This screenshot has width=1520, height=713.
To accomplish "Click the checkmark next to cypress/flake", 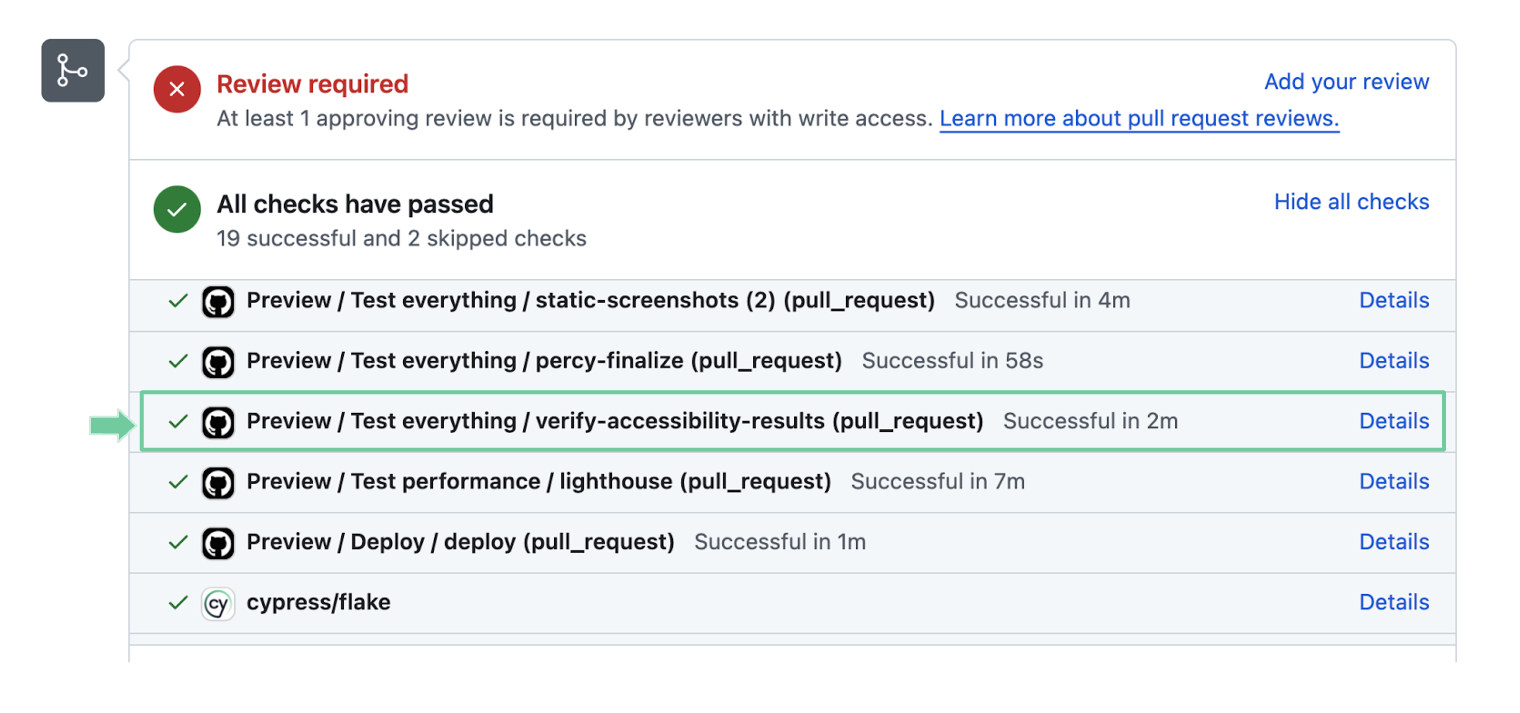I will (x=178, y=603).
